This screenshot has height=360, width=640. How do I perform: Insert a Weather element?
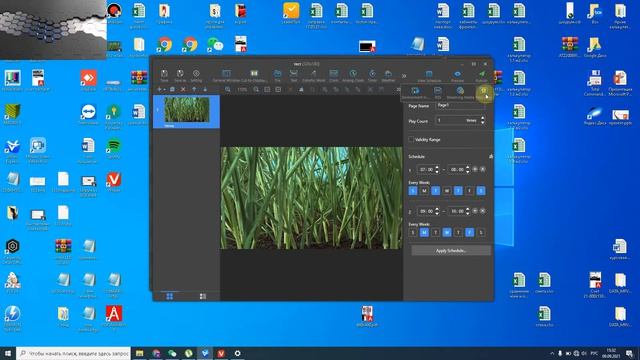[388, 75]
